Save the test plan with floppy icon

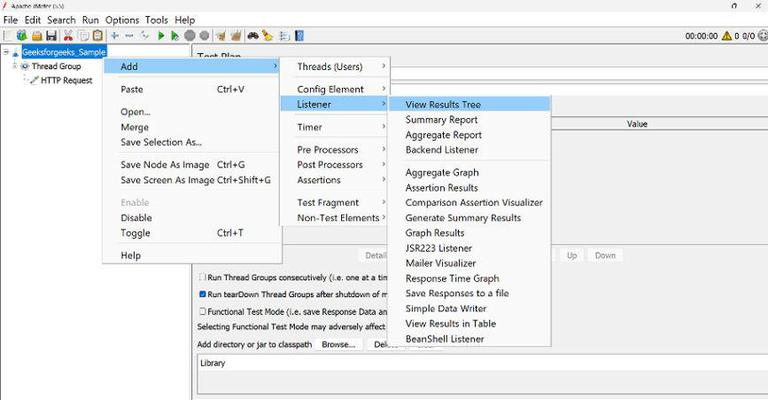pos(51,35)
